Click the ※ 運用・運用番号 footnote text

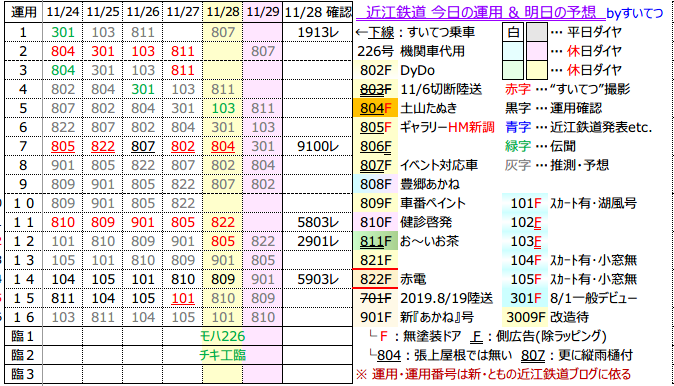(x=493, y=374)
